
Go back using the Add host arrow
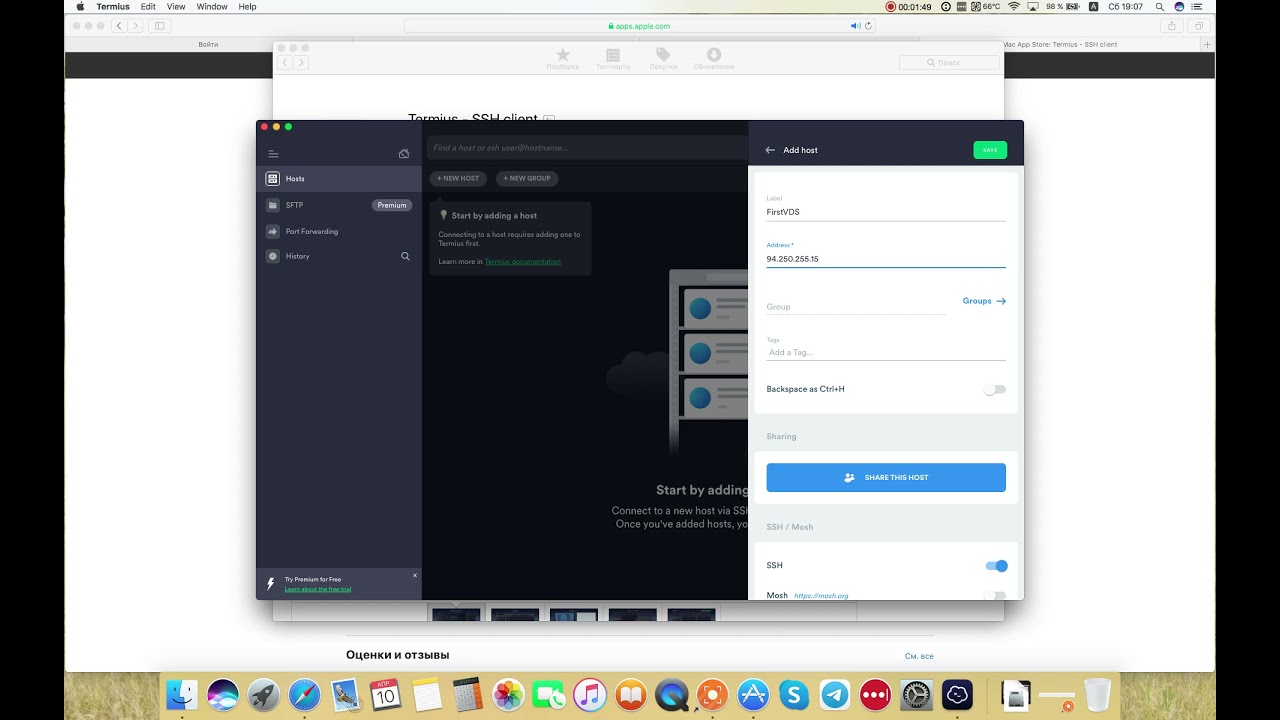click(x=770, y=150)
